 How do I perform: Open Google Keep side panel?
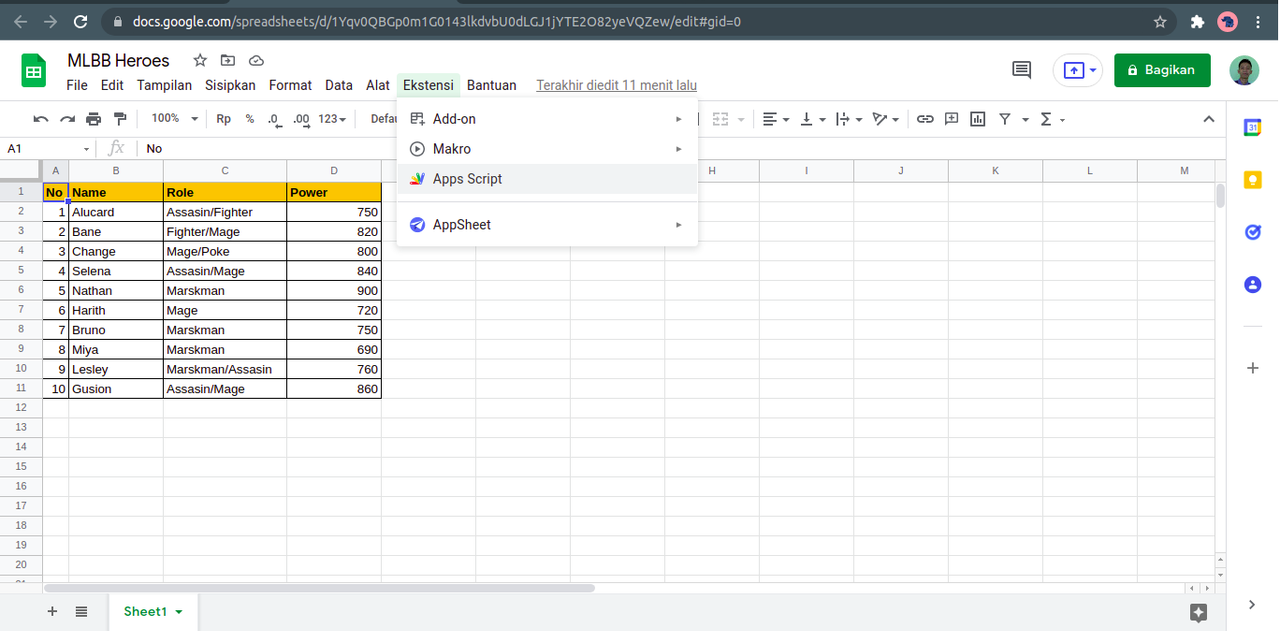point(1252,180)
